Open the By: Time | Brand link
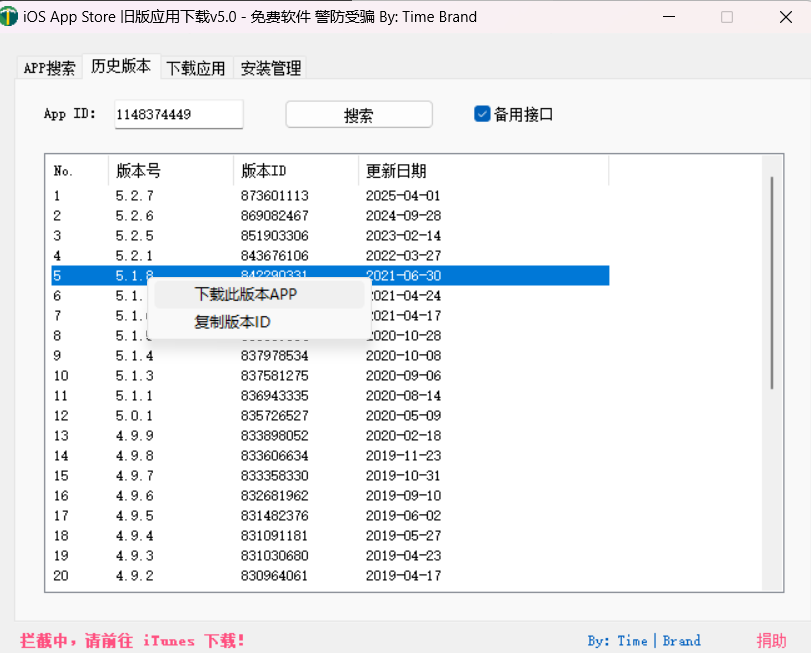The height and width of the screenshot is (653, 811). click(x=644, y=641)
